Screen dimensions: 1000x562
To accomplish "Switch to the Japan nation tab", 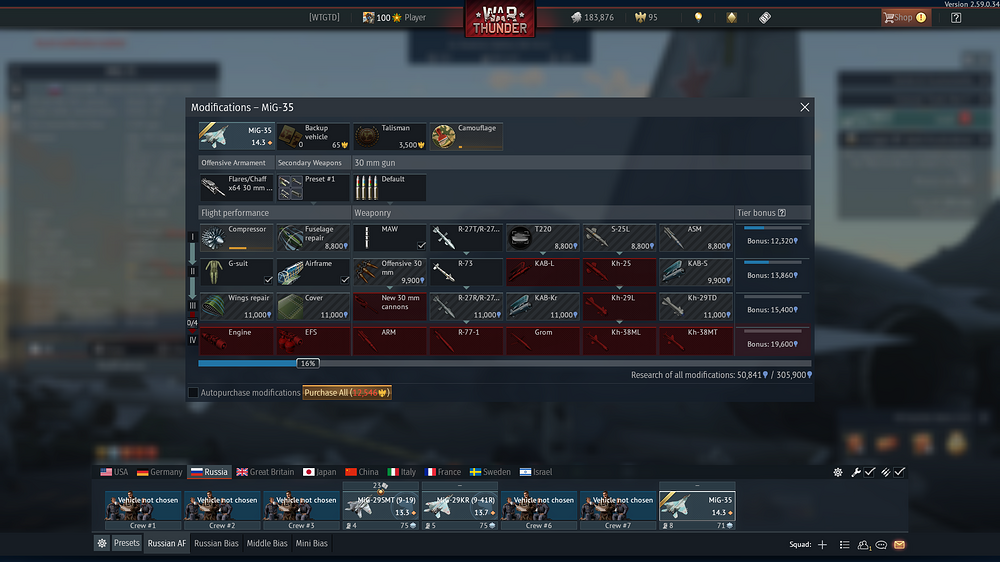I will click(320, 472).
